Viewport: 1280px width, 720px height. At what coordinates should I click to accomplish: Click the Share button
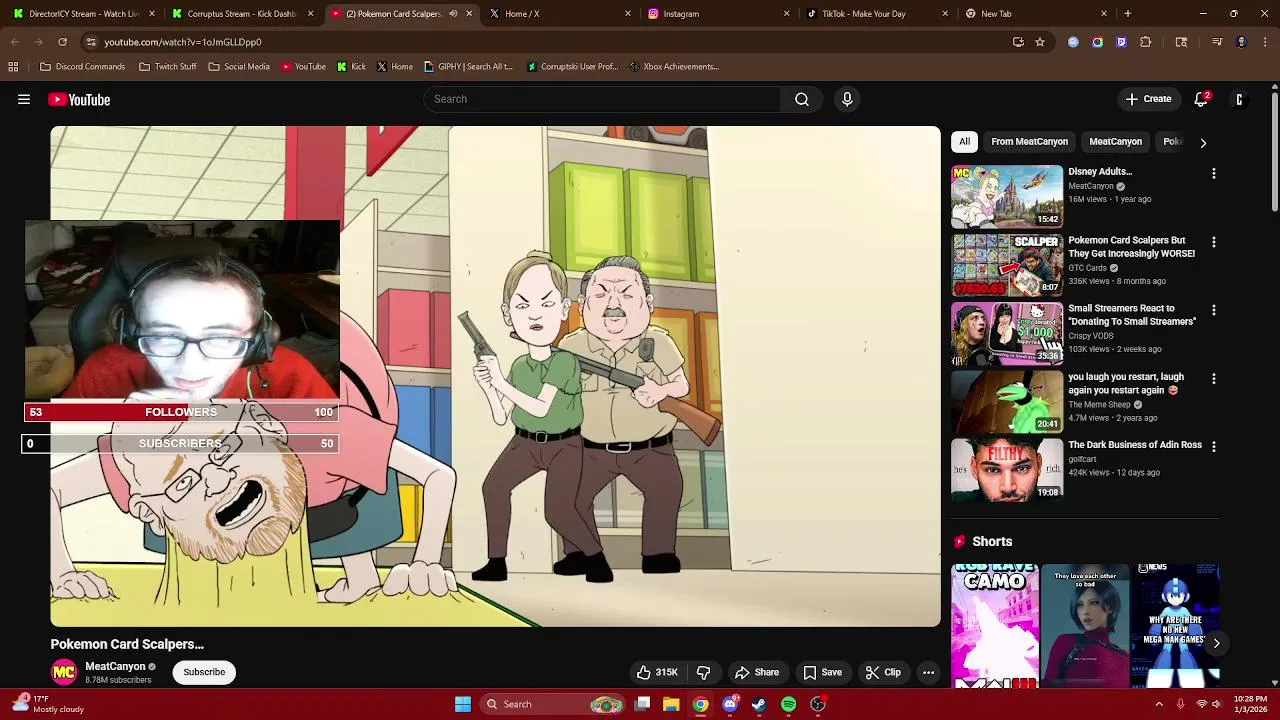[756, 672]
